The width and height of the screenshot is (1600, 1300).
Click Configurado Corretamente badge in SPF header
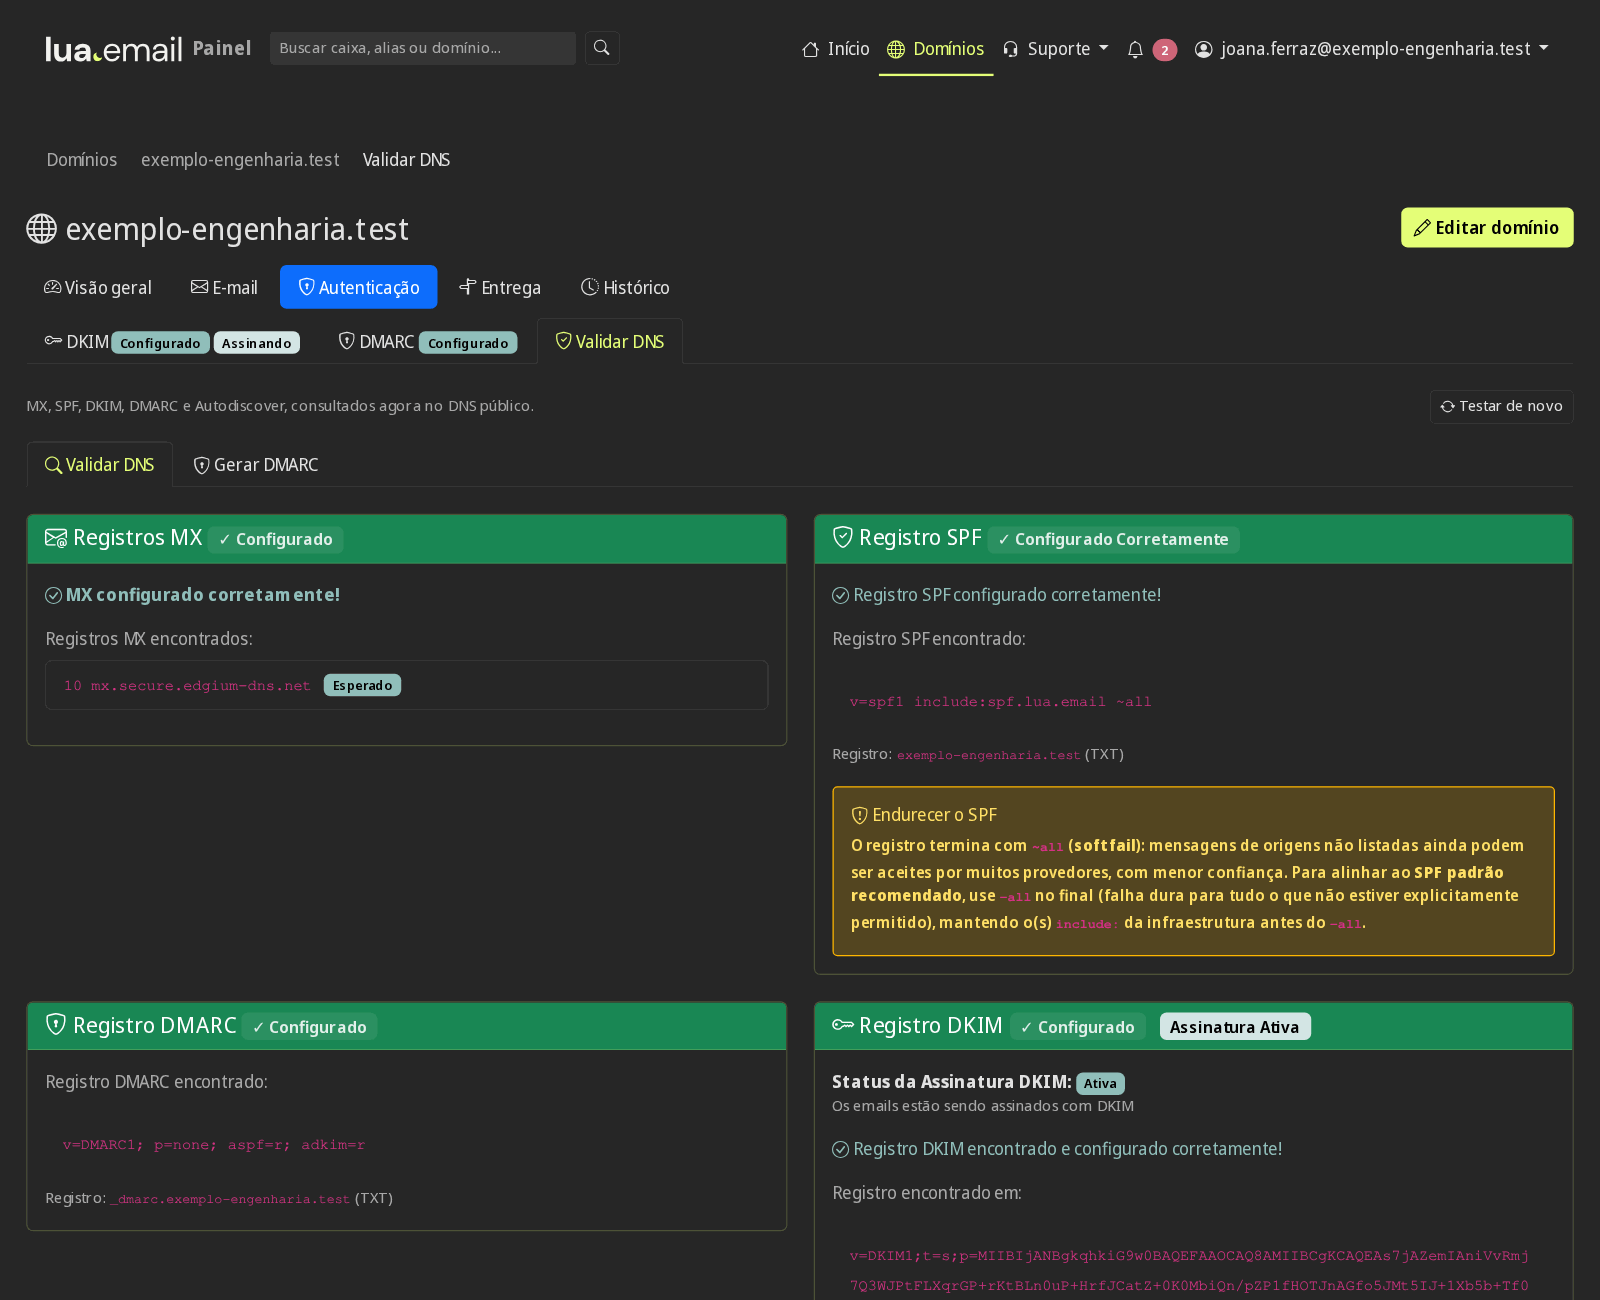(x=1114, y=540)
